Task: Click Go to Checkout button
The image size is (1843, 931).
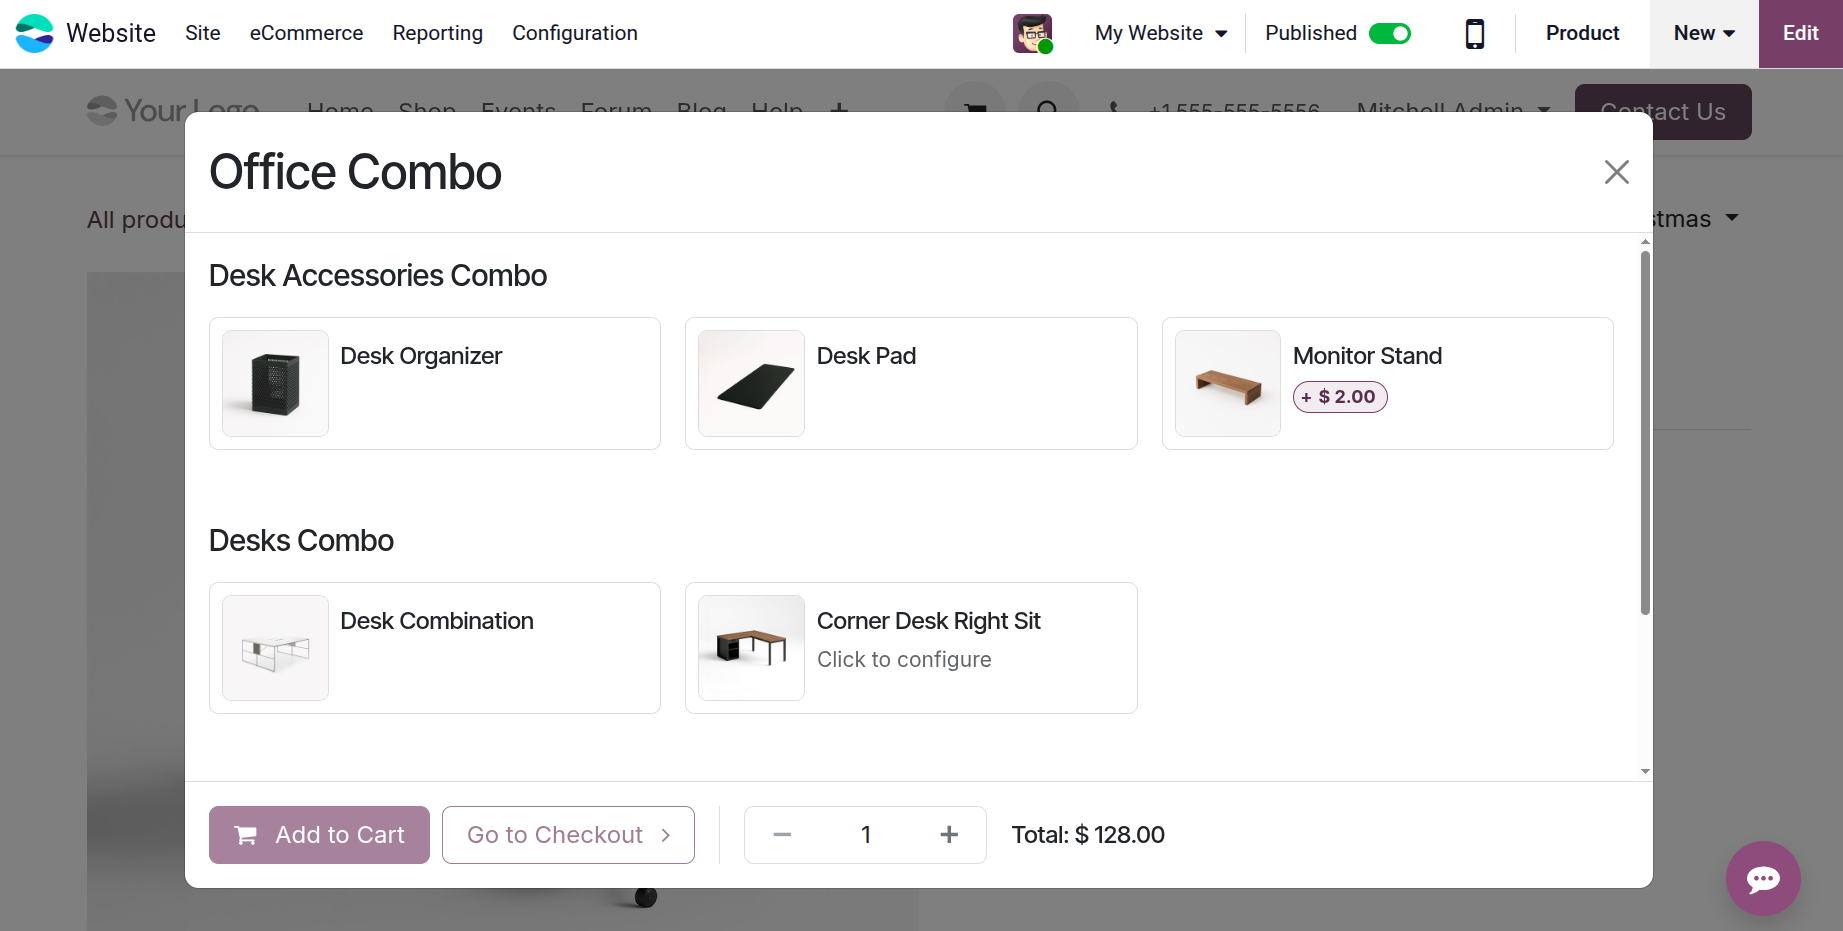Action: [568, 835]
